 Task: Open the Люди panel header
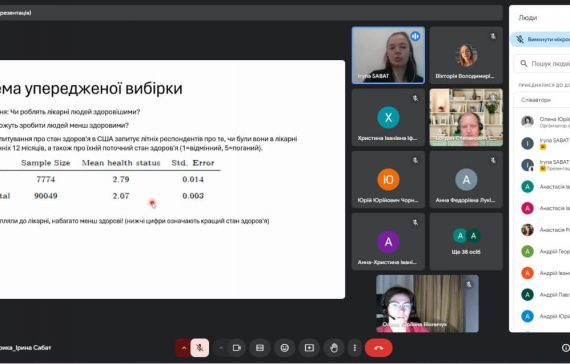click(x=528, y=18)
